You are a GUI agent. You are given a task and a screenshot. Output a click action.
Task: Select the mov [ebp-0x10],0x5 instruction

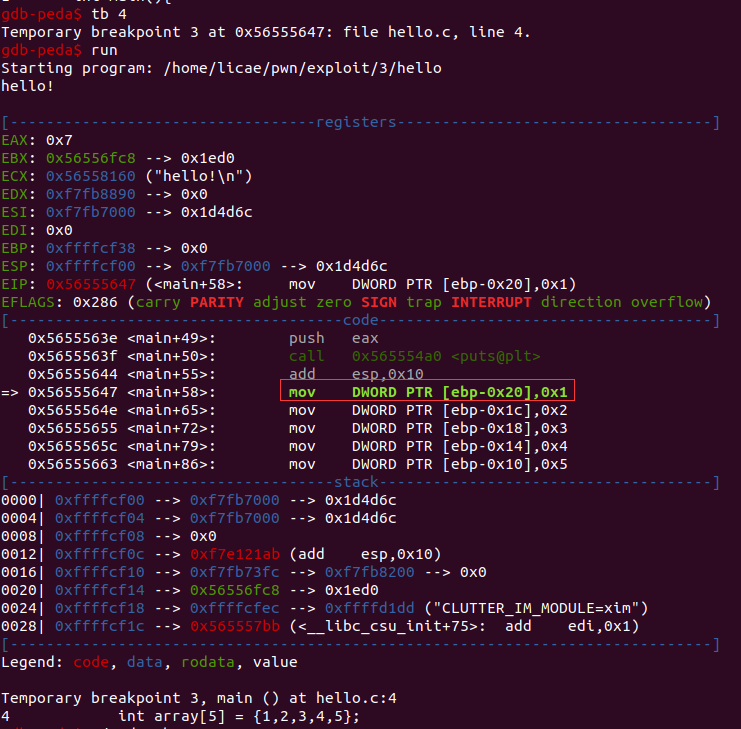click(428, 464)
